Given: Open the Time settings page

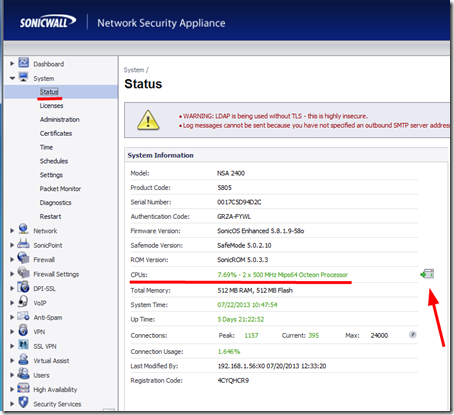Looking at the screenshot, I should (46, 147).
